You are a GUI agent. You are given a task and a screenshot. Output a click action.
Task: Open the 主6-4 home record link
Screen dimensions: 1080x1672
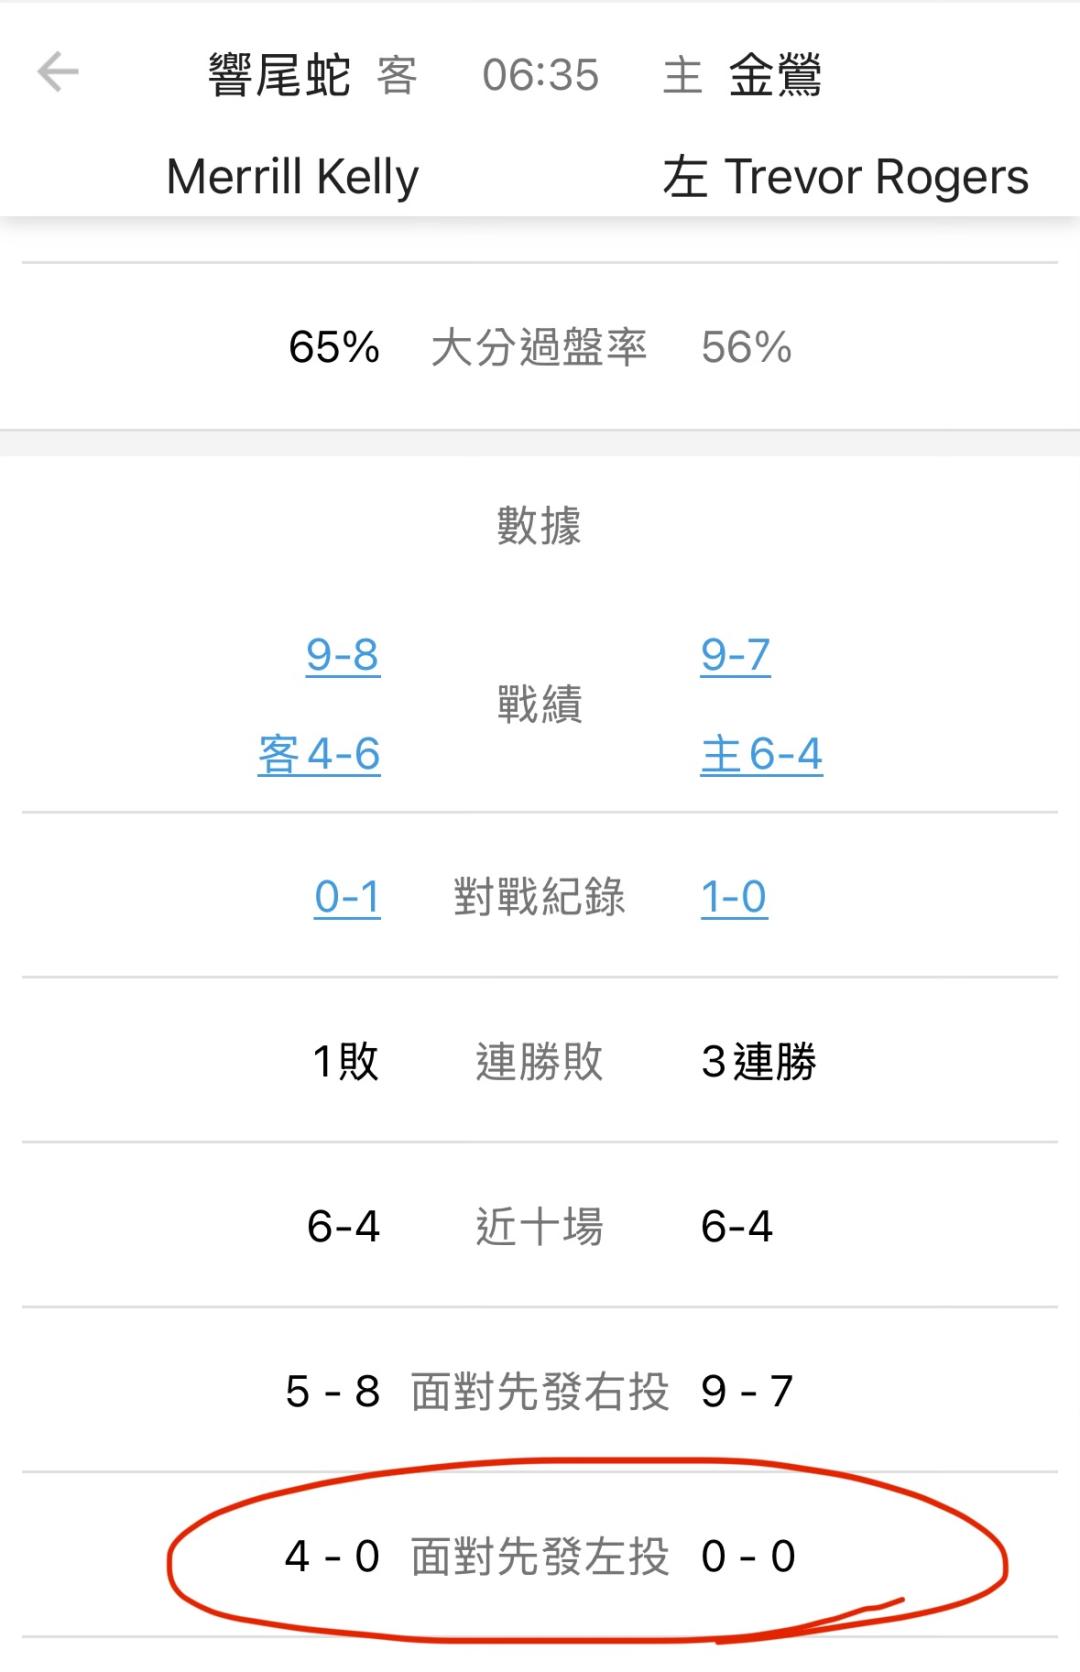pyautogui.click(x=761, y=754)
